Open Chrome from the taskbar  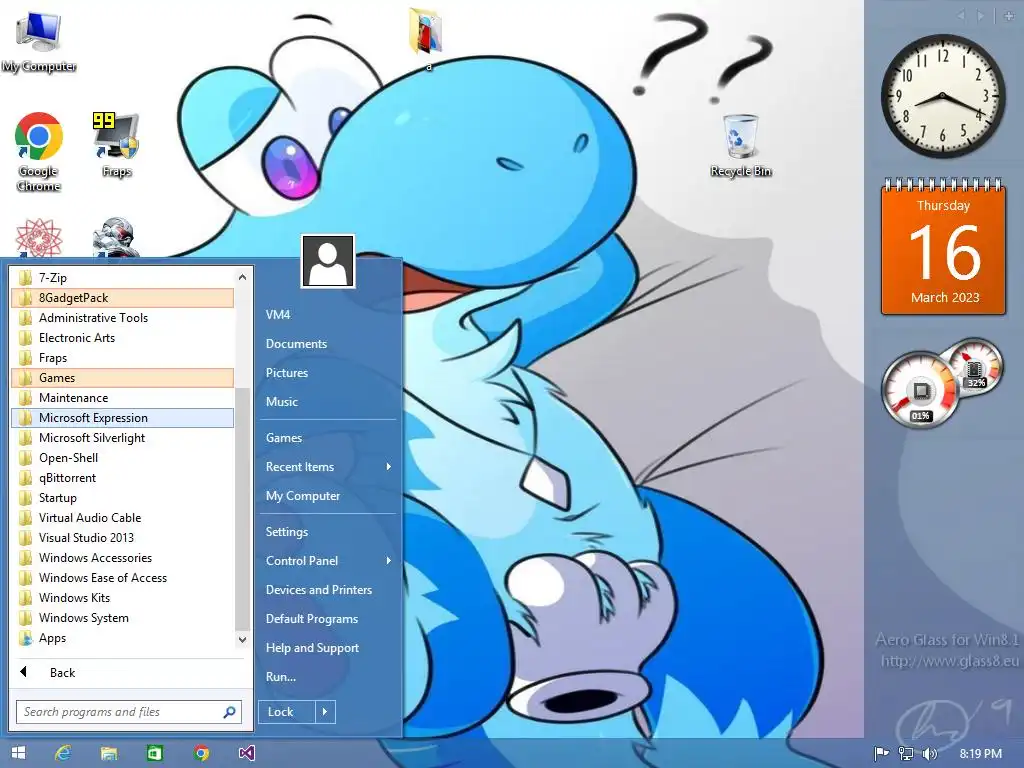(x=201, y=753)
